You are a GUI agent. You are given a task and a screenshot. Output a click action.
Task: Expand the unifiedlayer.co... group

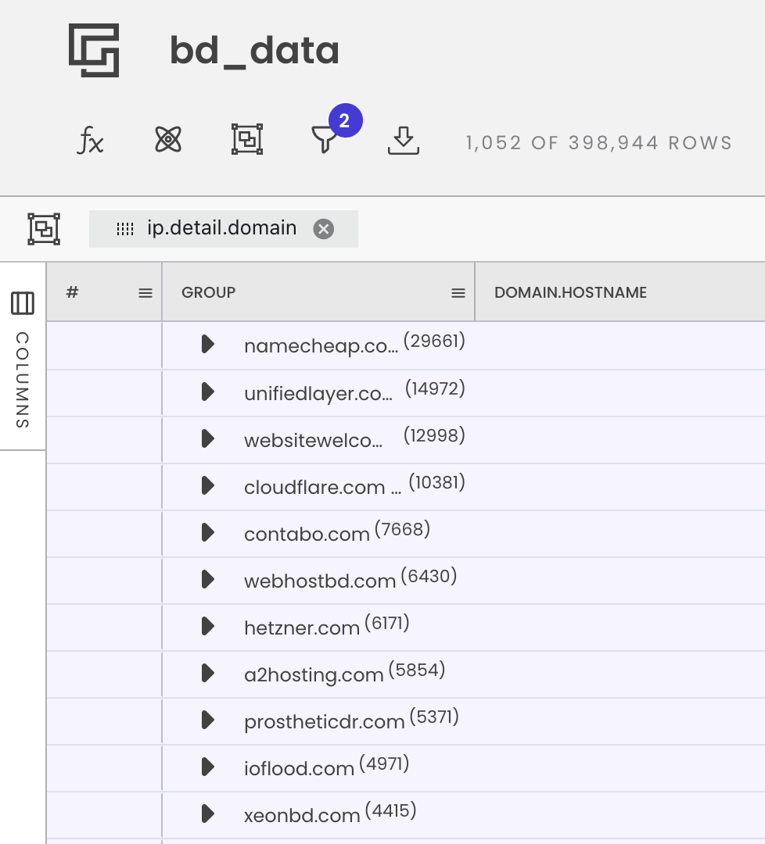pos(208,391)
